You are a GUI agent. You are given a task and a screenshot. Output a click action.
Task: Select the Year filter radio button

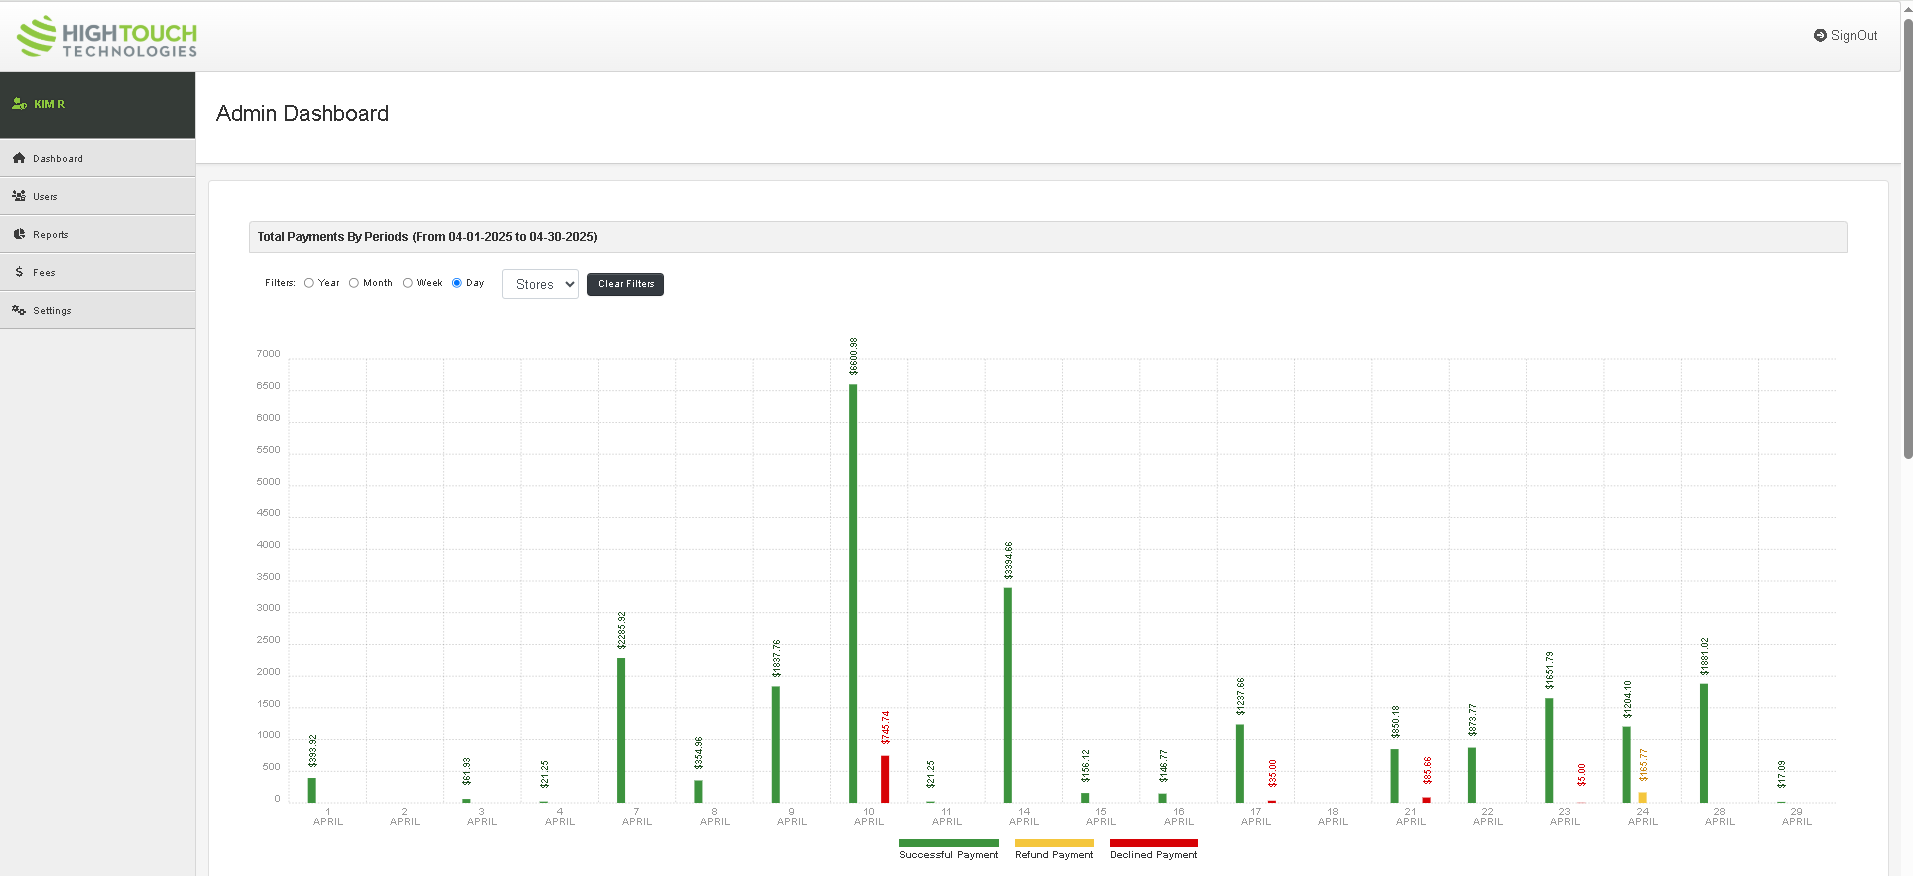[x=309, y=283]
